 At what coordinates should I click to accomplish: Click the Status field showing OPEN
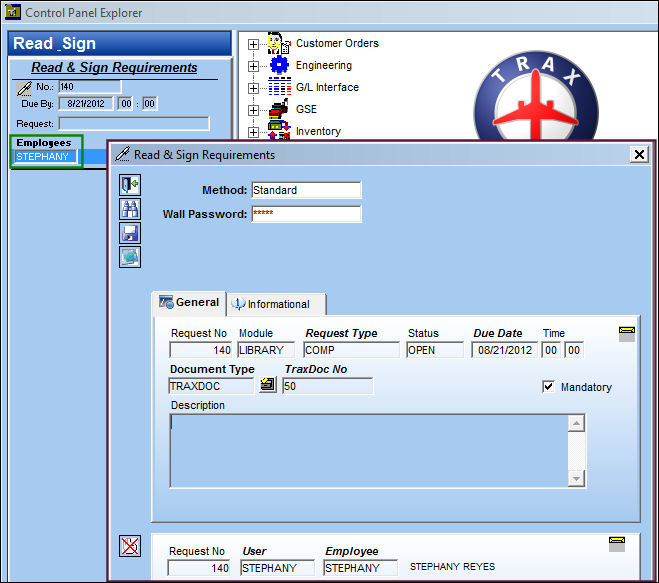435,350
